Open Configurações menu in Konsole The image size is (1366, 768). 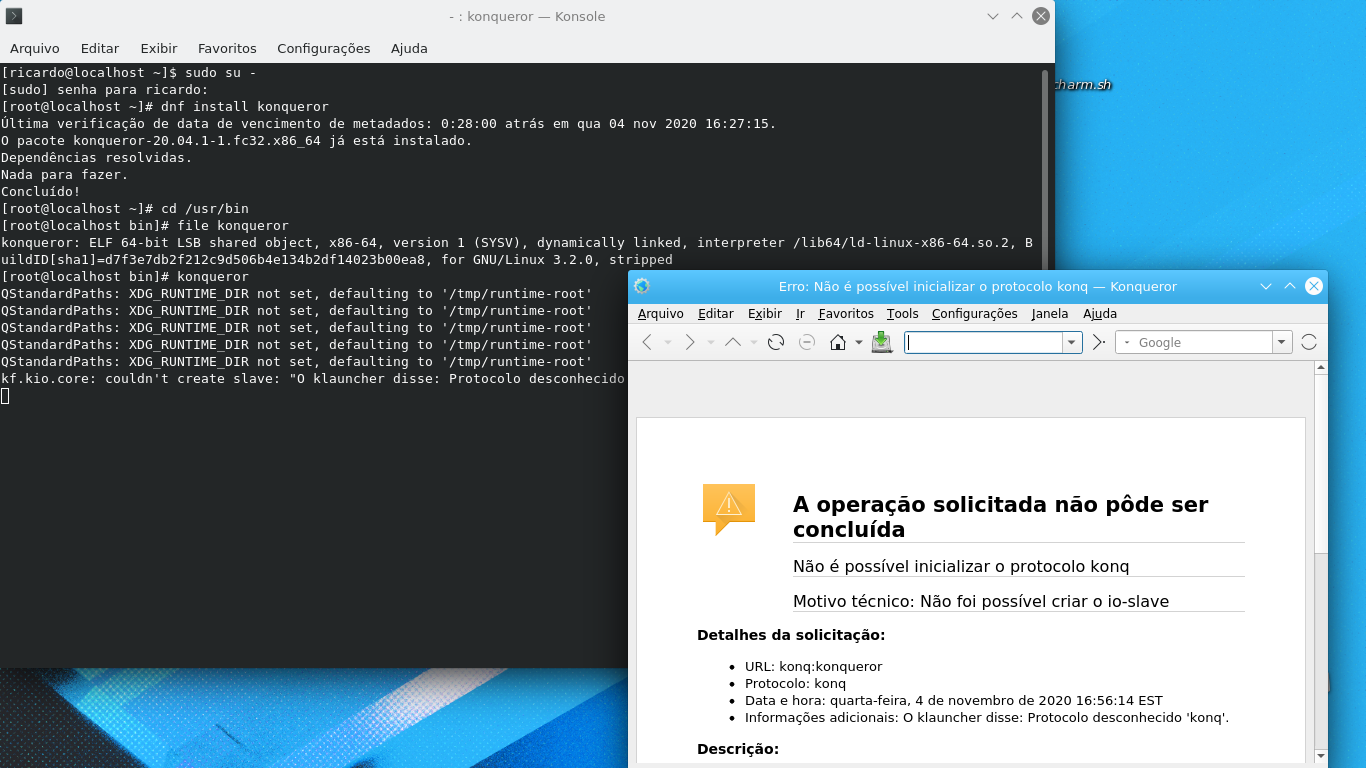click(324, 48)
